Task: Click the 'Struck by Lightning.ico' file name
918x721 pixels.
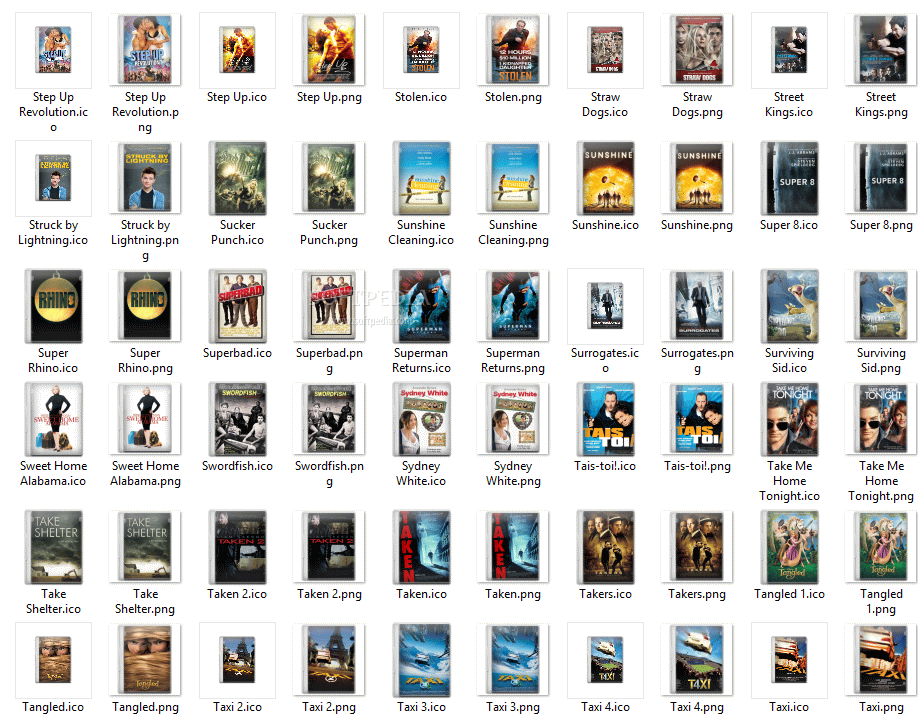Action: [53, 232]
